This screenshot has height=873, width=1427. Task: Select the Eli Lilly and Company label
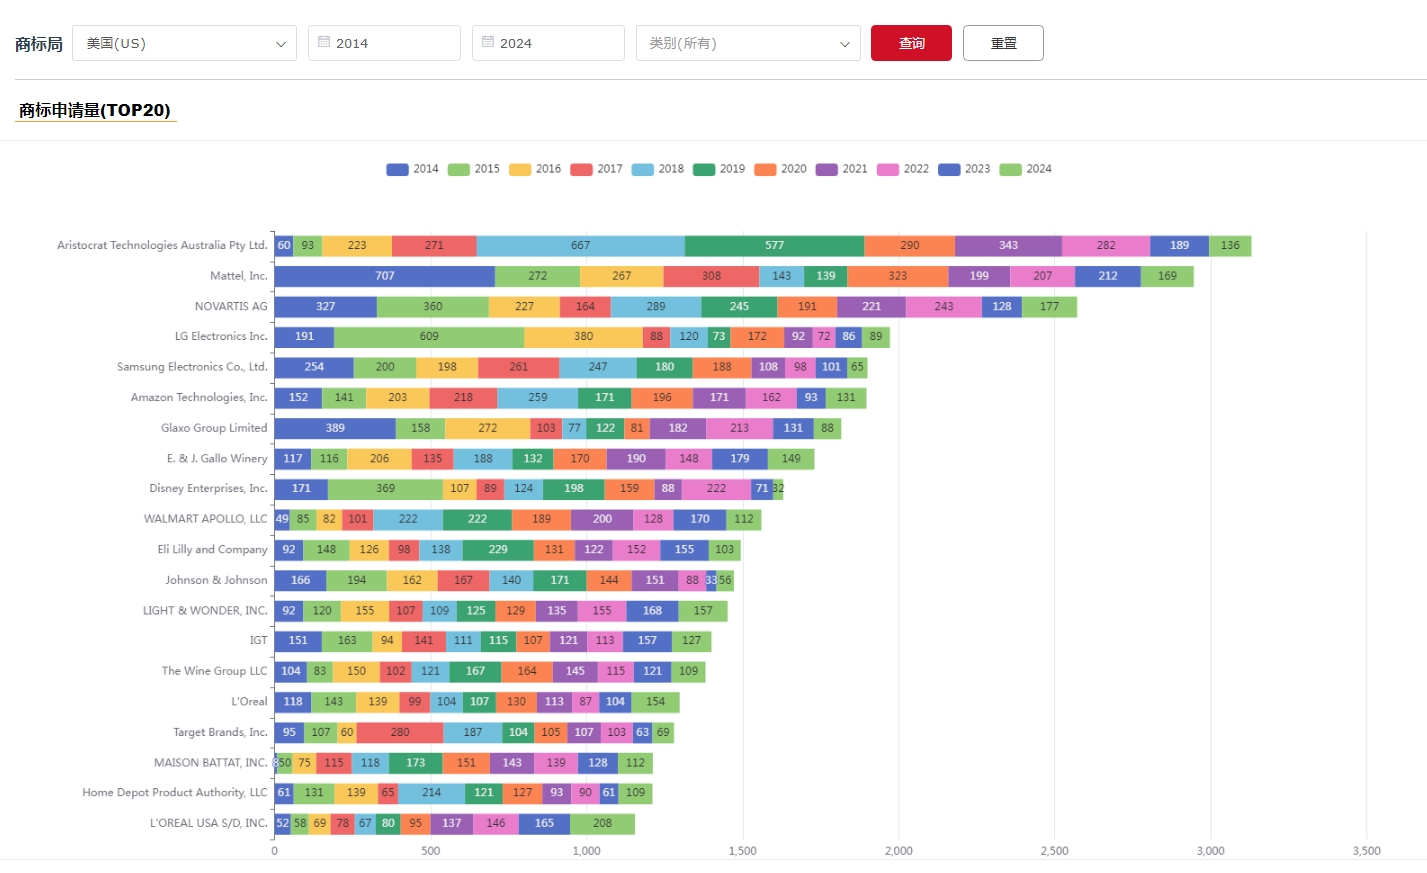pos(212,549)
